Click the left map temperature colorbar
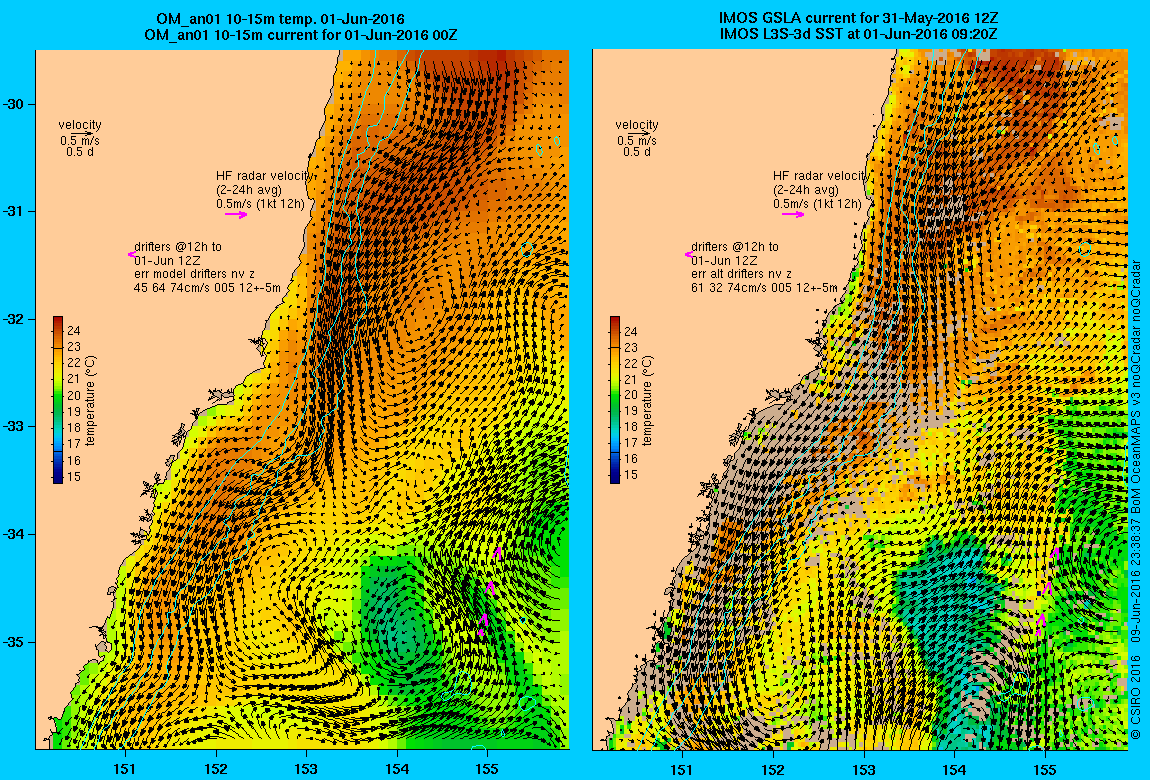This screenshot has height=780, width=1150. 58,400
